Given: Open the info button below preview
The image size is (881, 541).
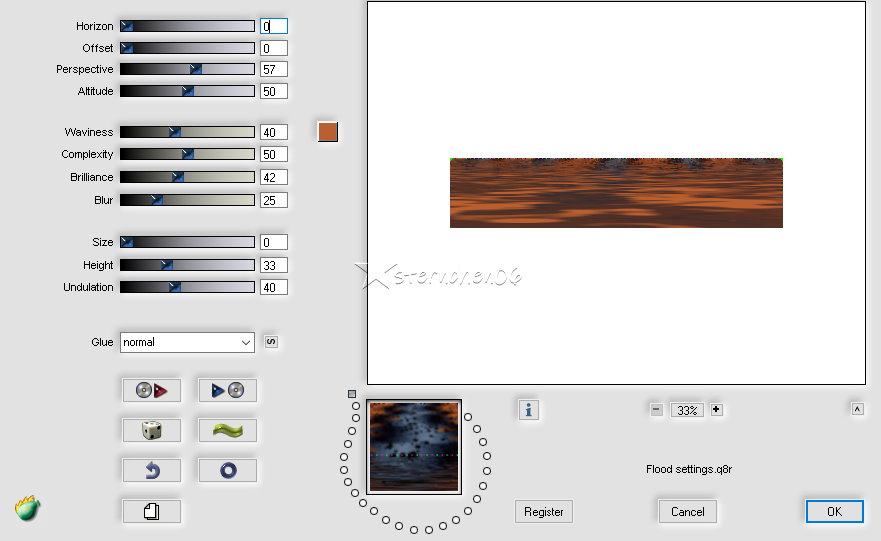Looking at the screenshot, I should (529, 409).
